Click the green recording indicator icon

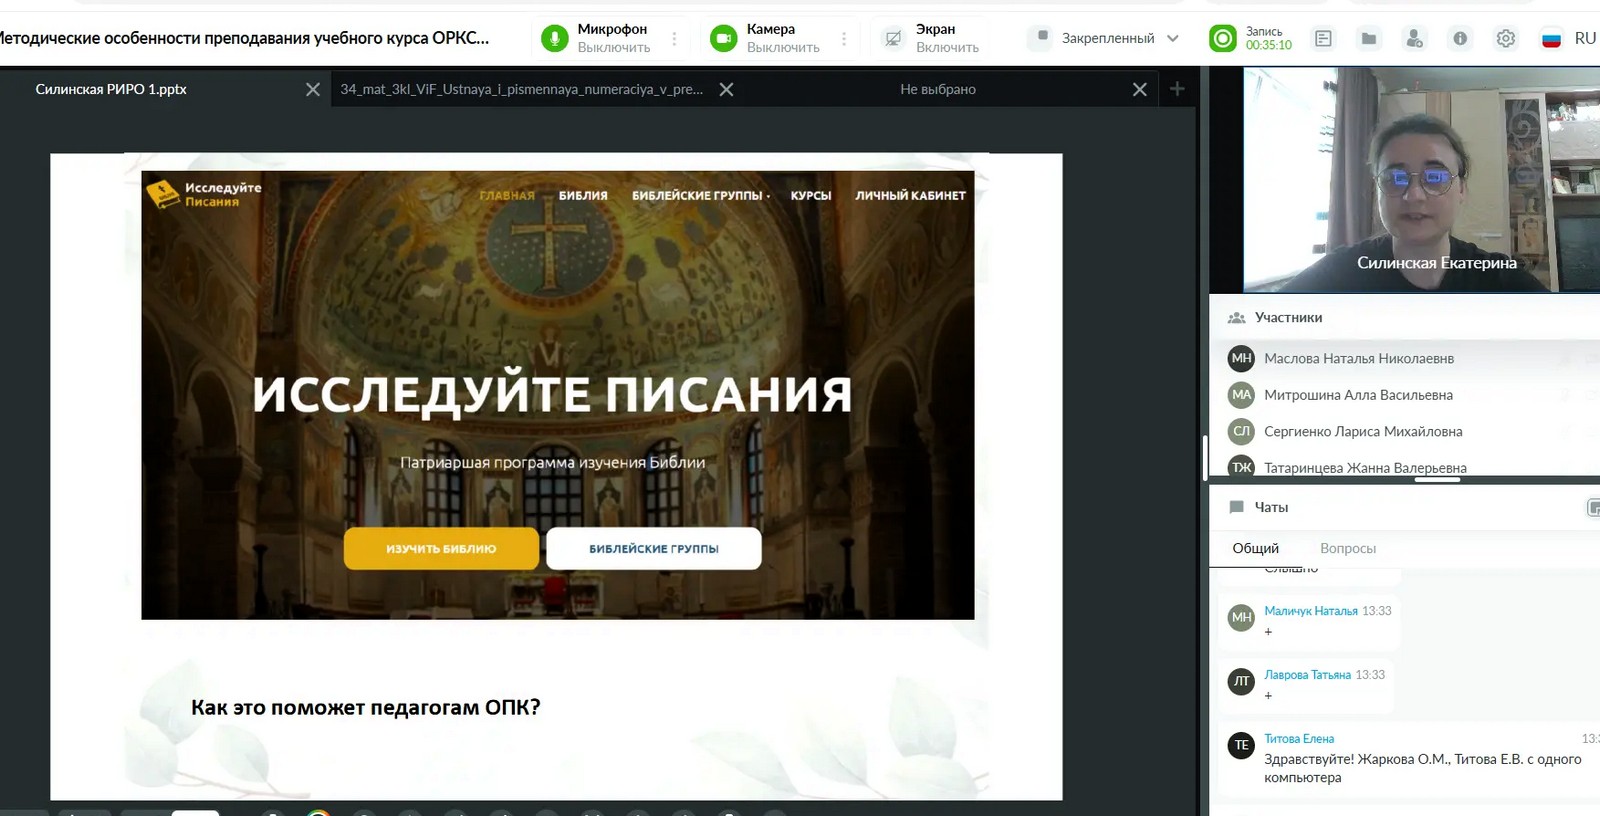click(1222, 38)
